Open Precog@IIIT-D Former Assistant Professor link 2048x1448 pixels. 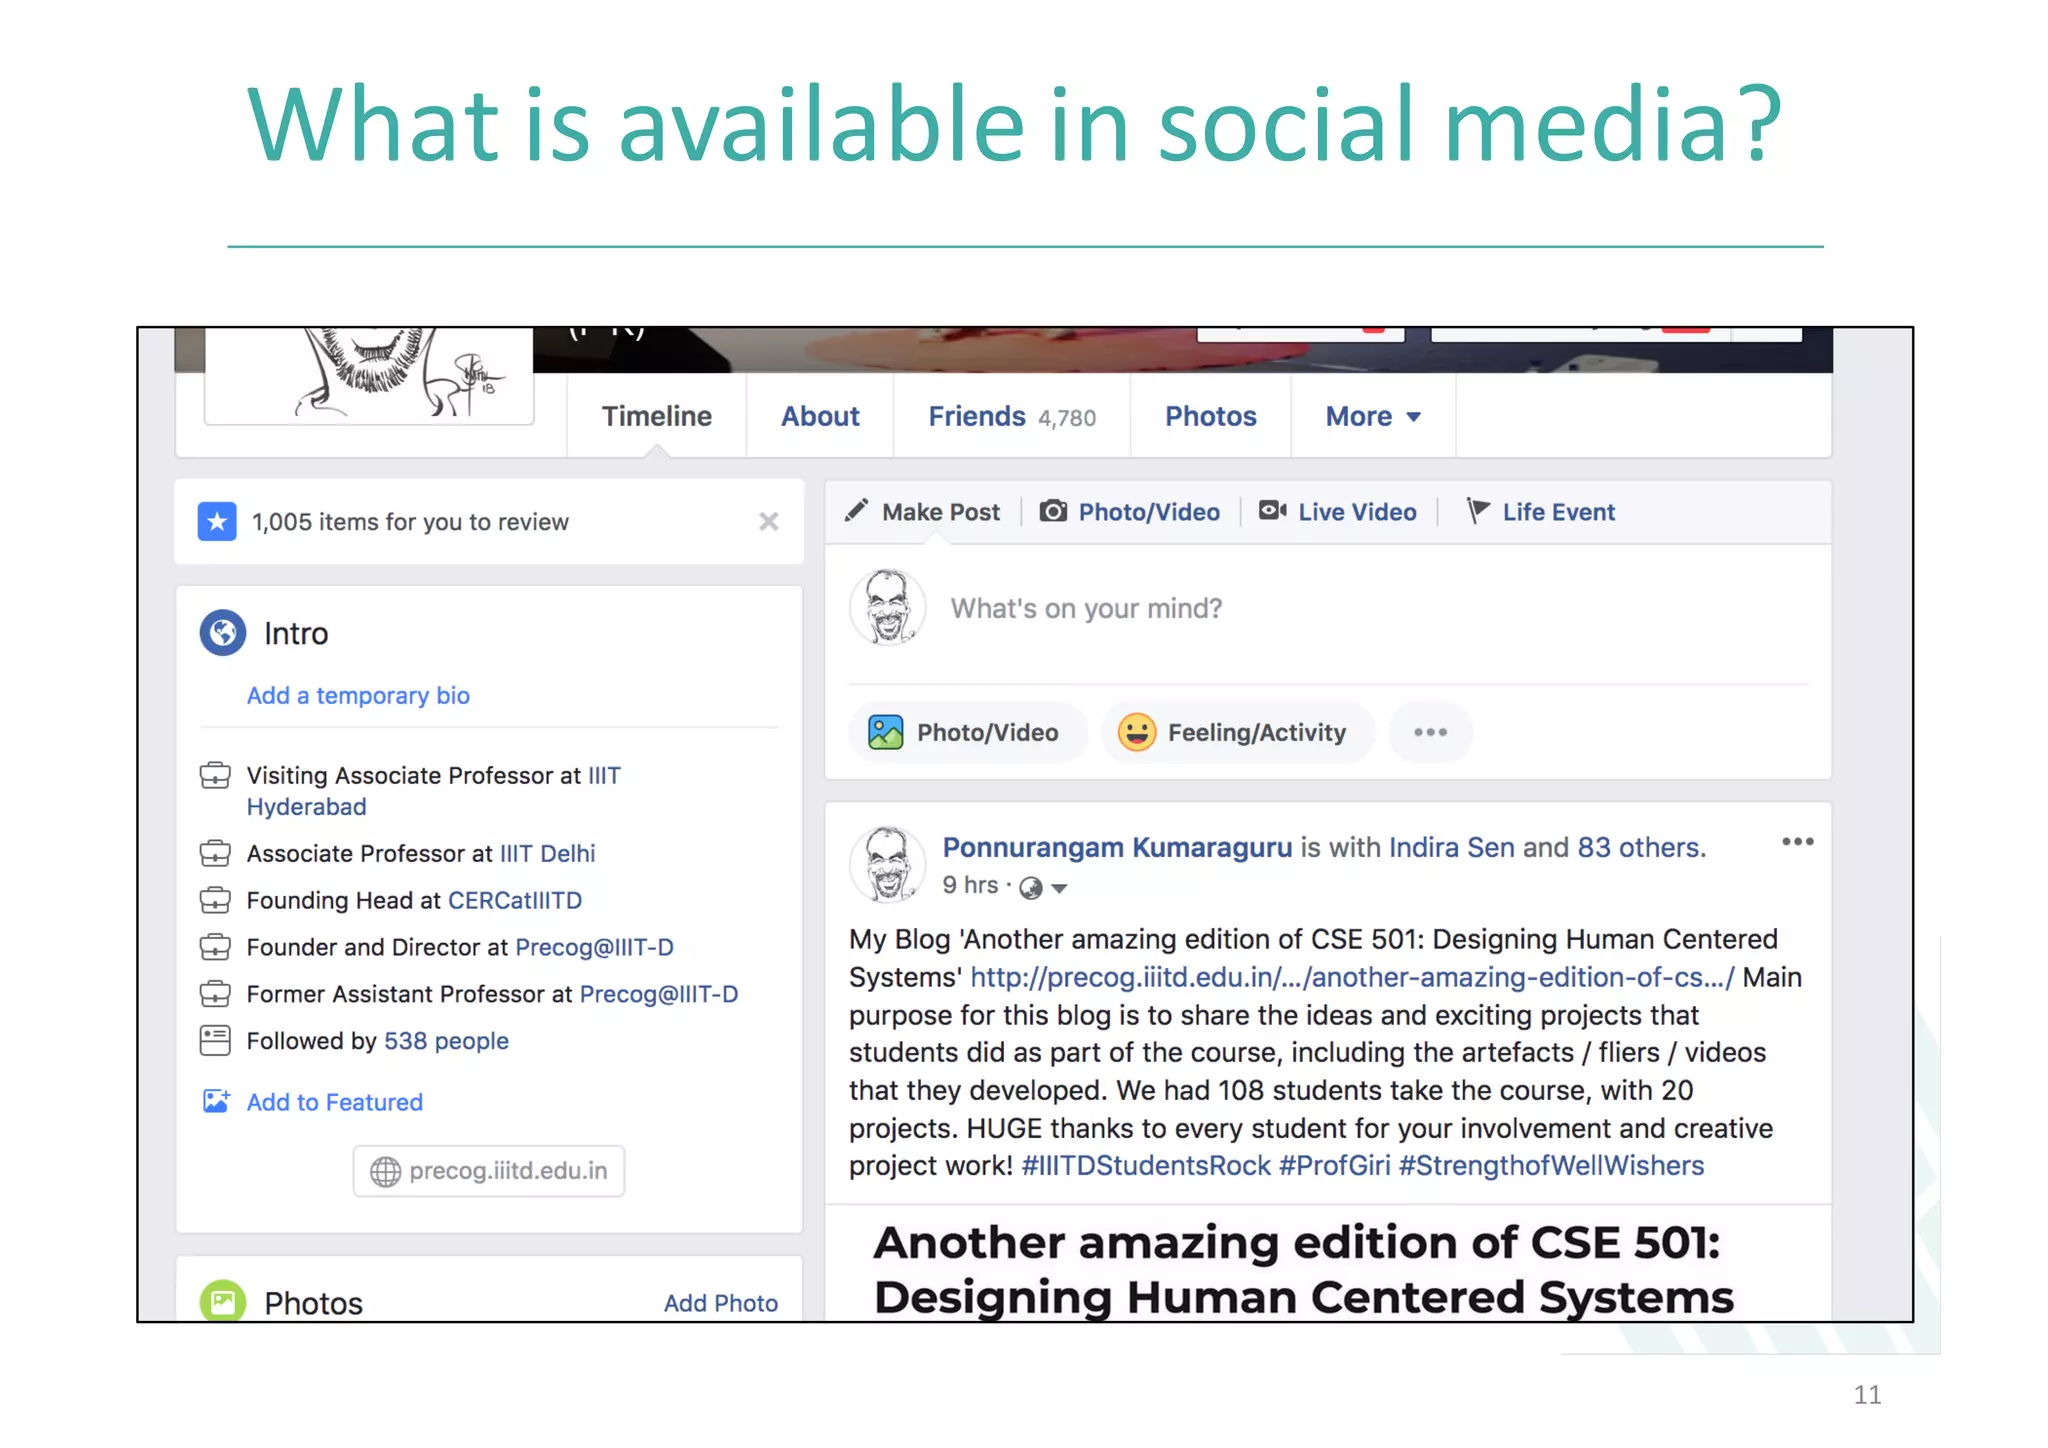pos(659,994)
